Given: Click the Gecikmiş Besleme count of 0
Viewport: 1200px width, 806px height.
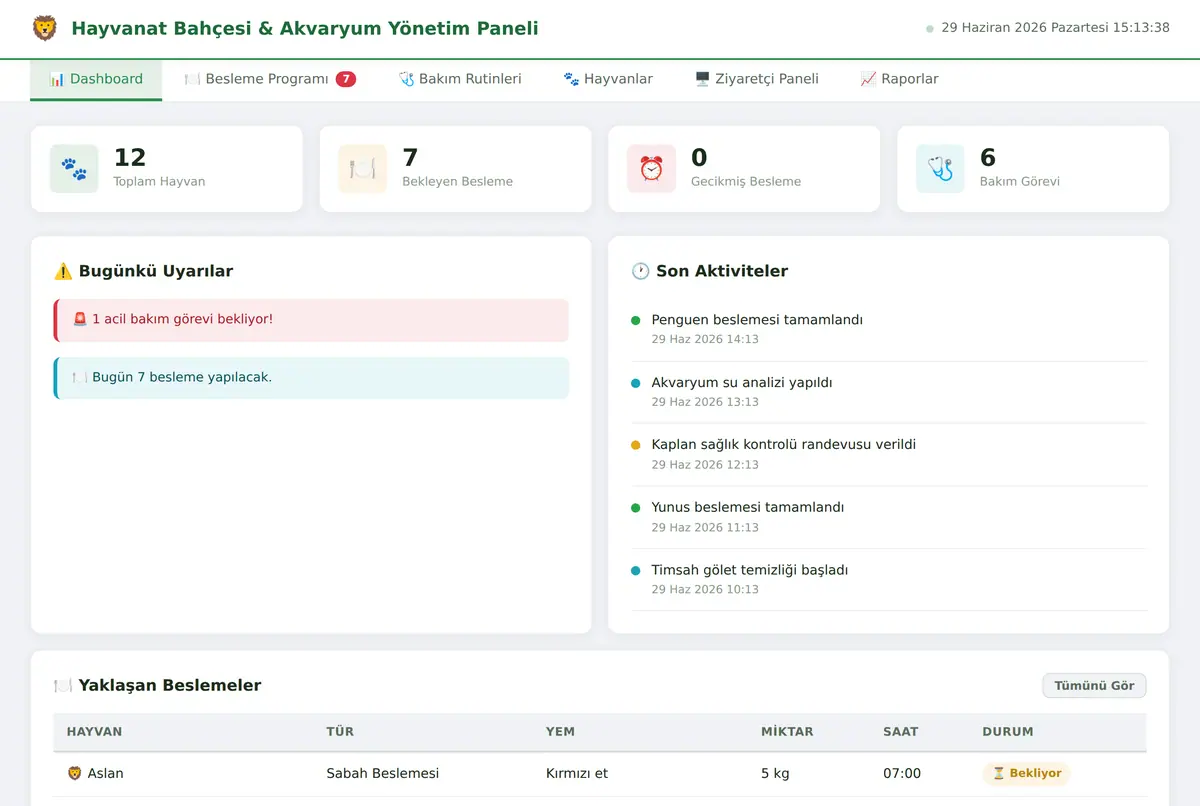Looking at the screenshot, I should [699, 157].
